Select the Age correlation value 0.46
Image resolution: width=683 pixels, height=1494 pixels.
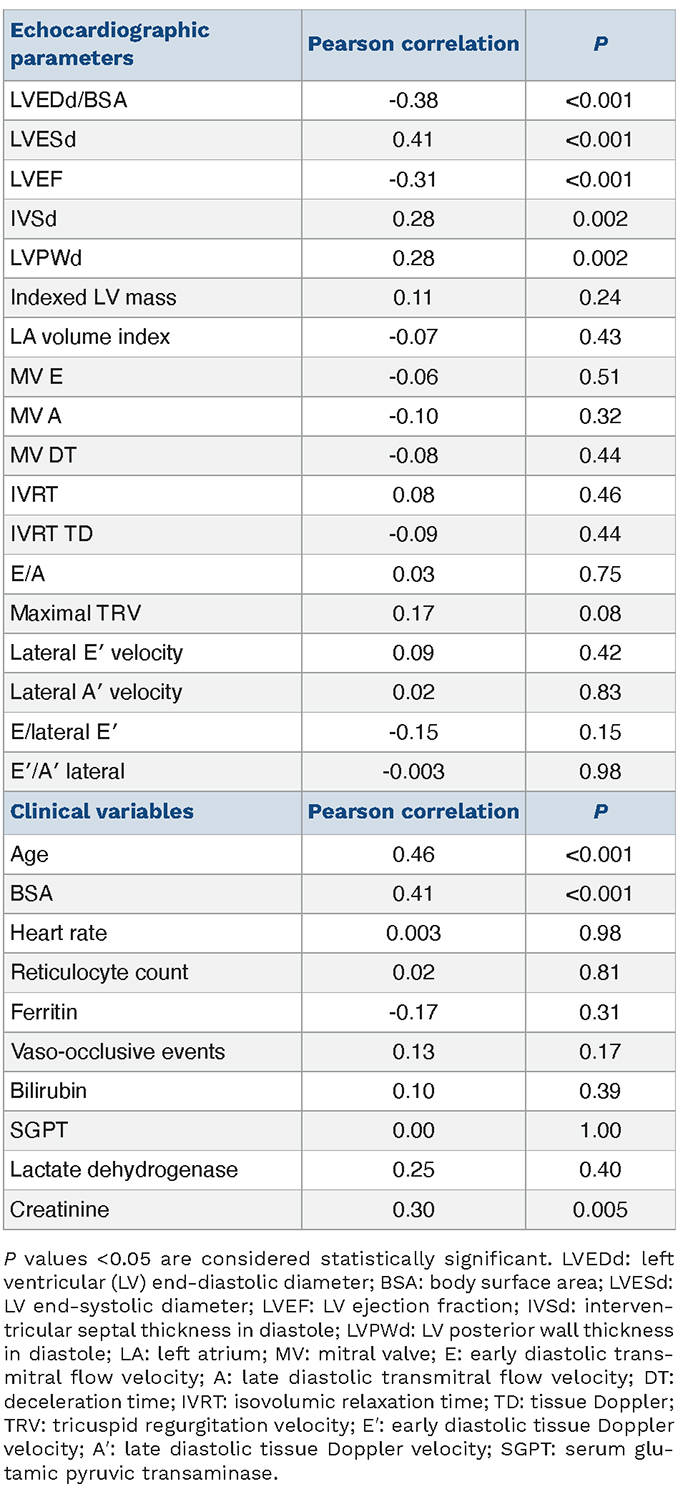(414, 855)
